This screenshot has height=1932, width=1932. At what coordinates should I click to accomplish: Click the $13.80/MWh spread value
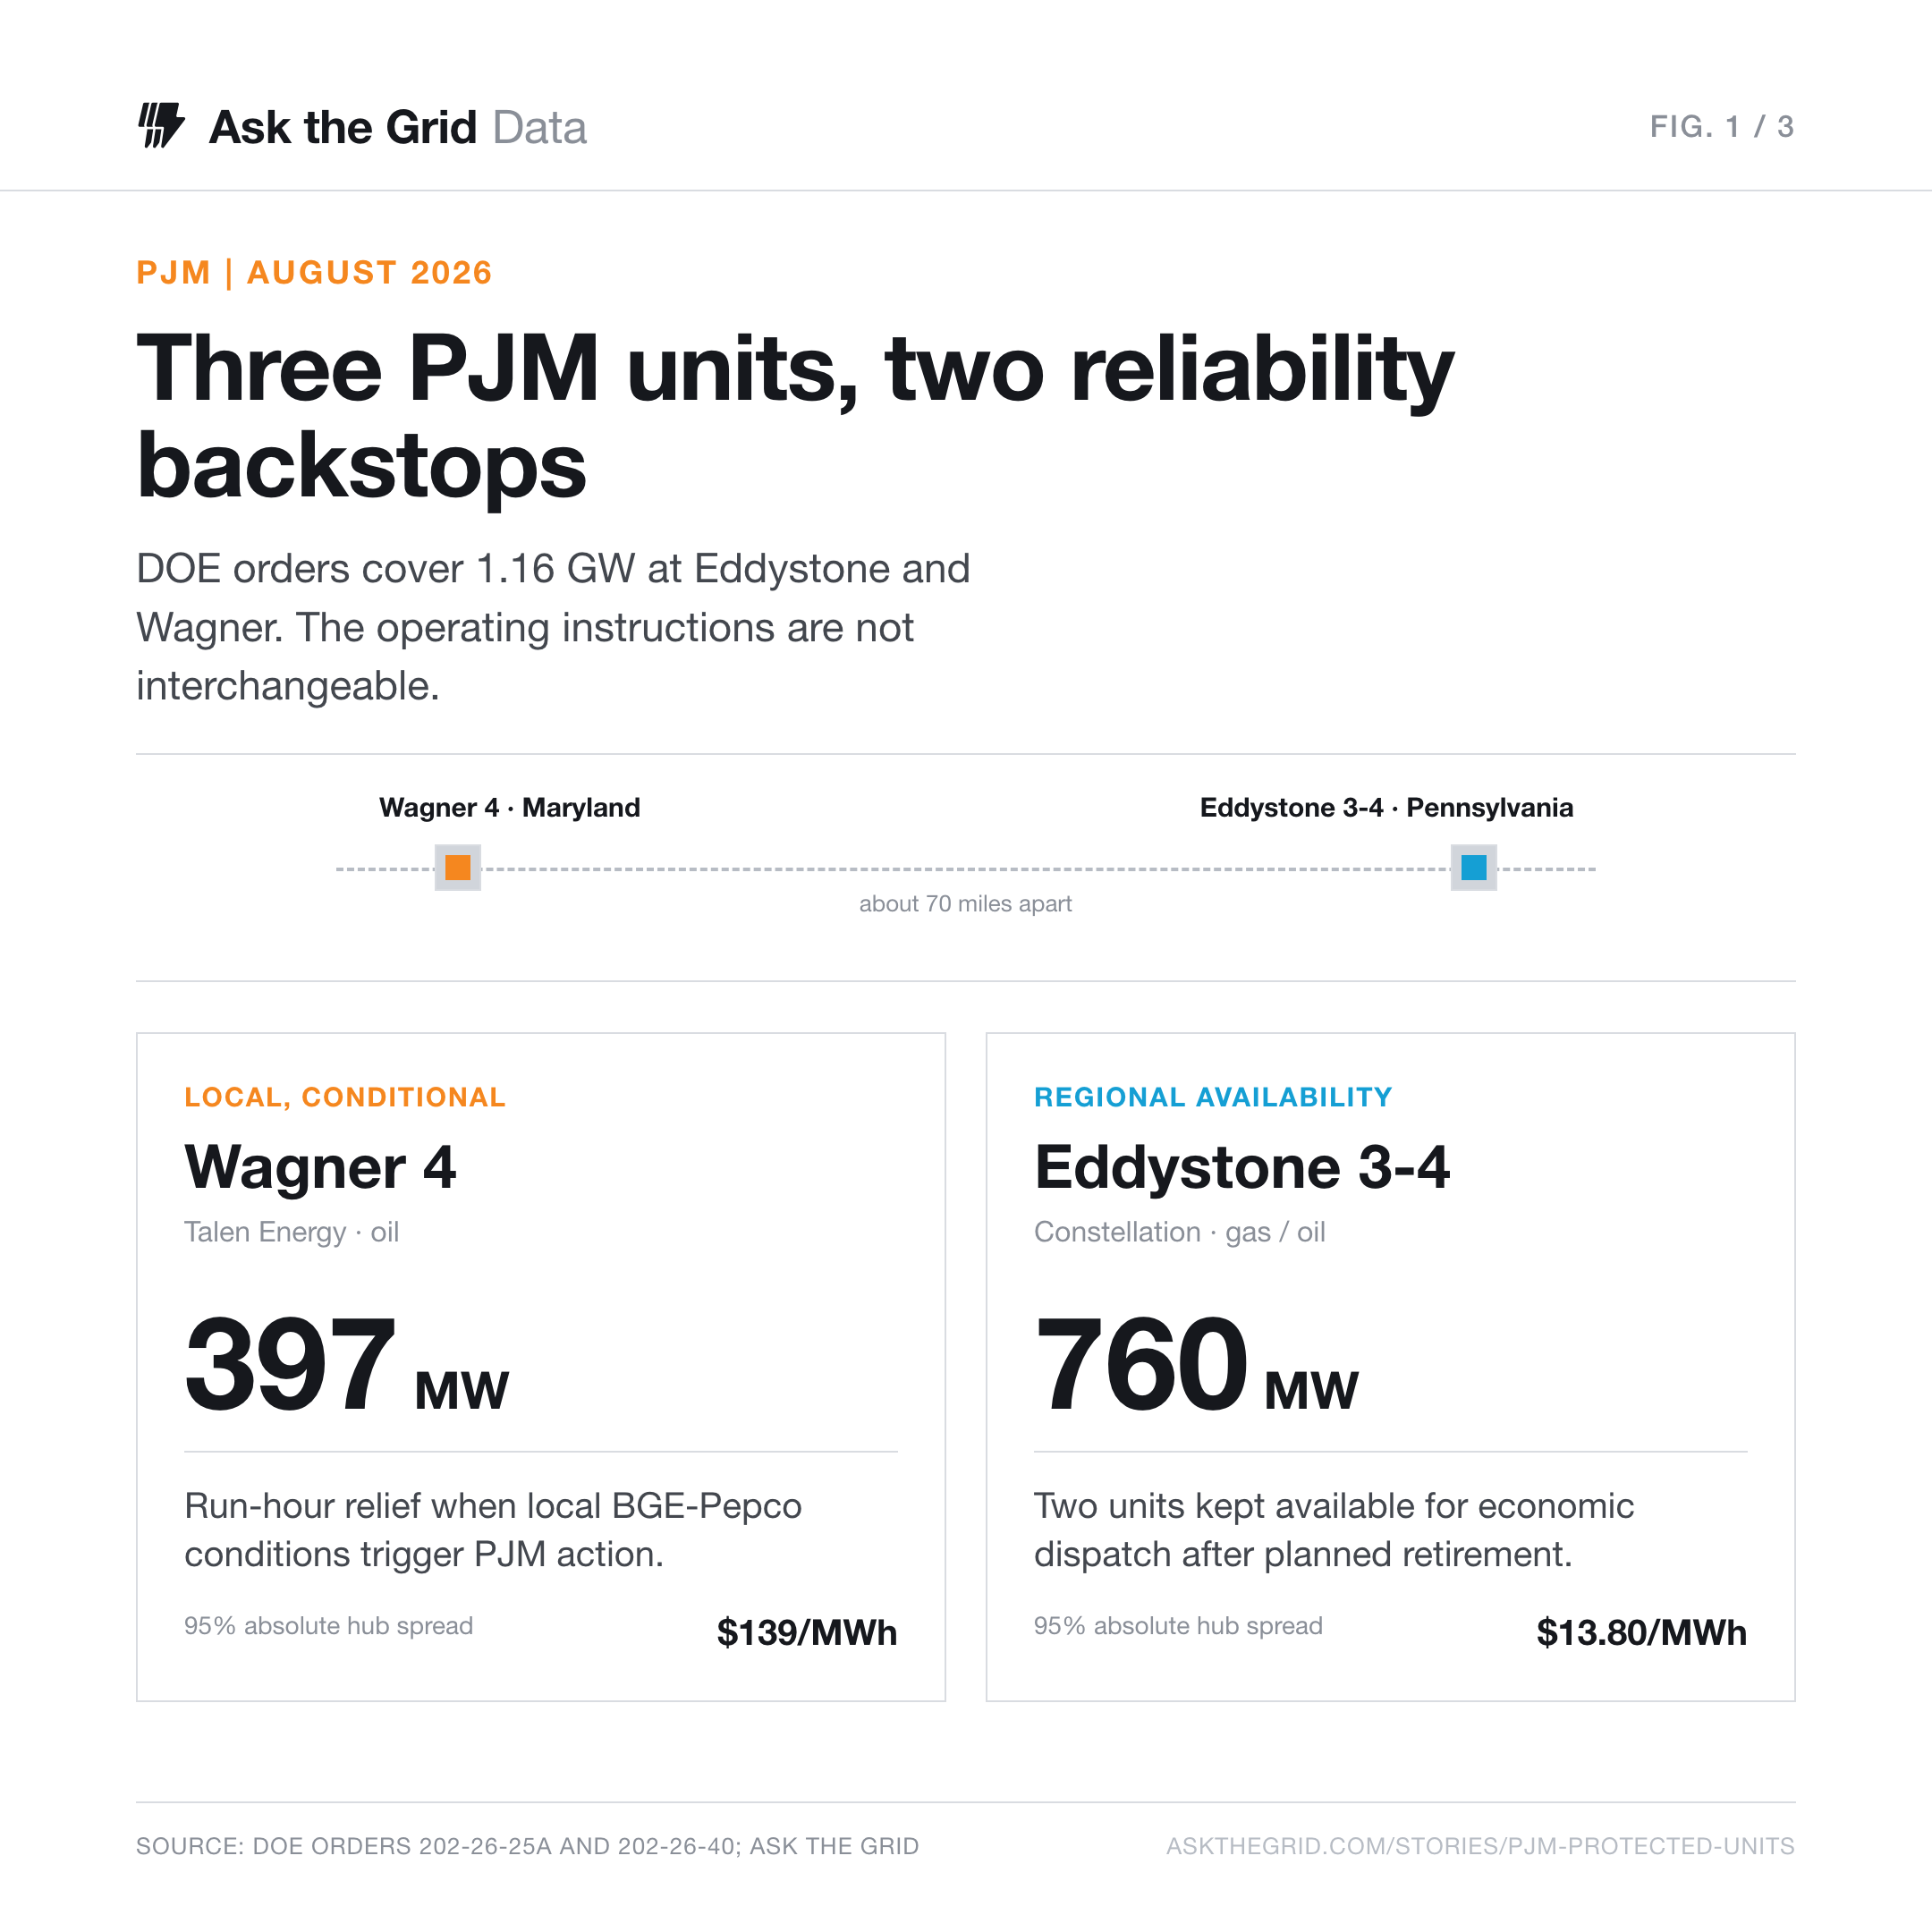click(1641, 1632)
